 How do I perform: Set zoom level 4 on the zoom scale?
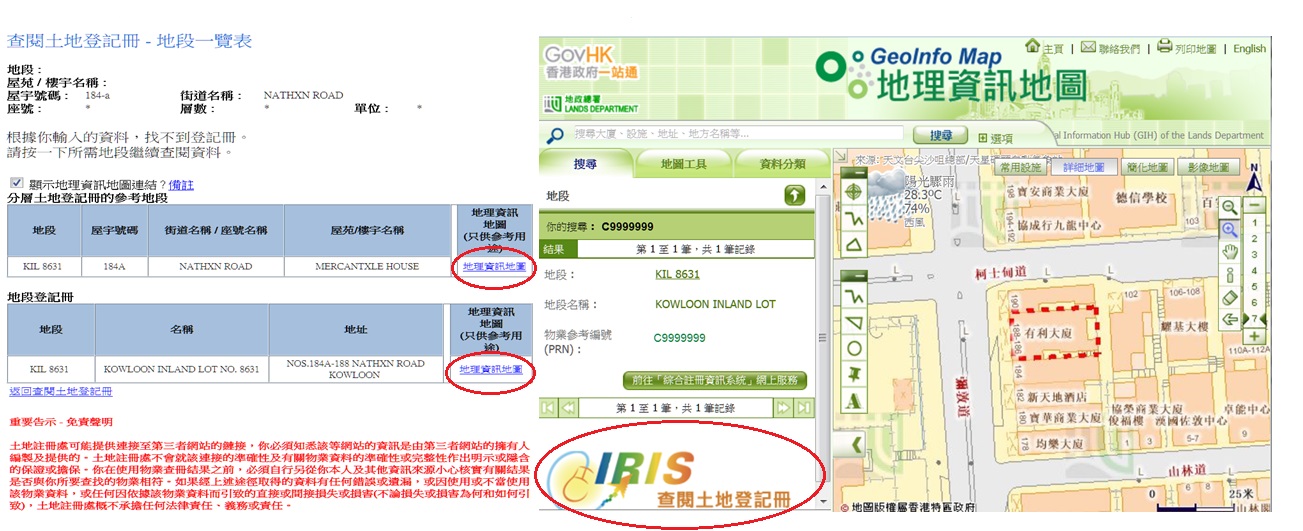pos(1255,271)
